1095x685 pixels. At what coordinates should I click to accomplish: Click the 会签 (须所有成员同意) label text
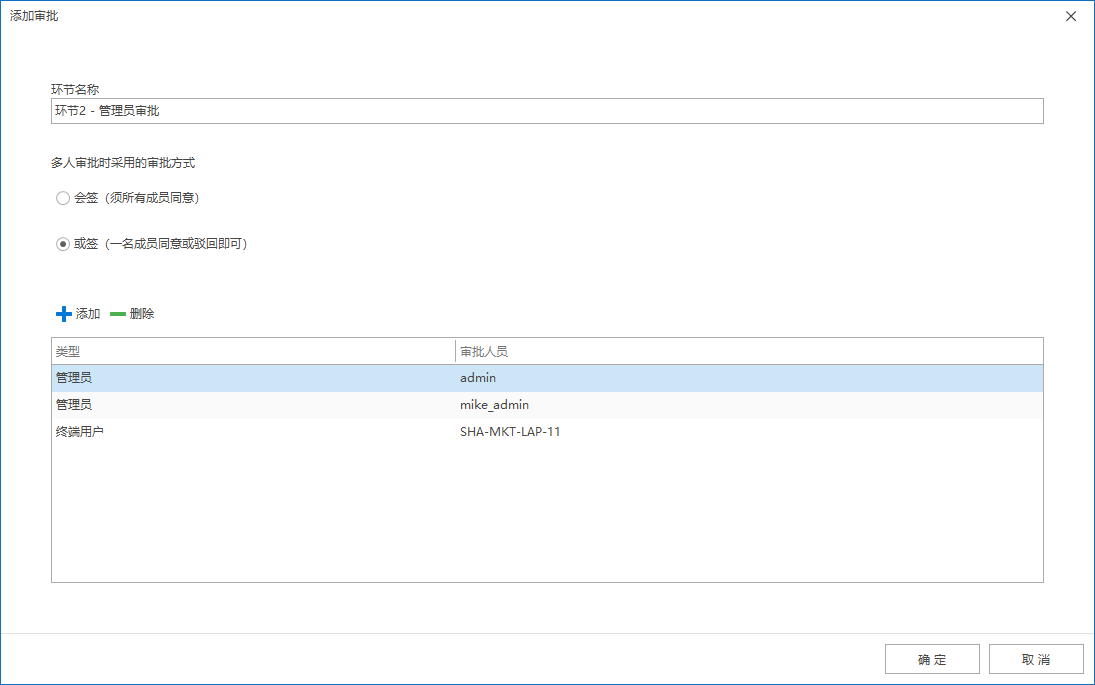(137, 198)
